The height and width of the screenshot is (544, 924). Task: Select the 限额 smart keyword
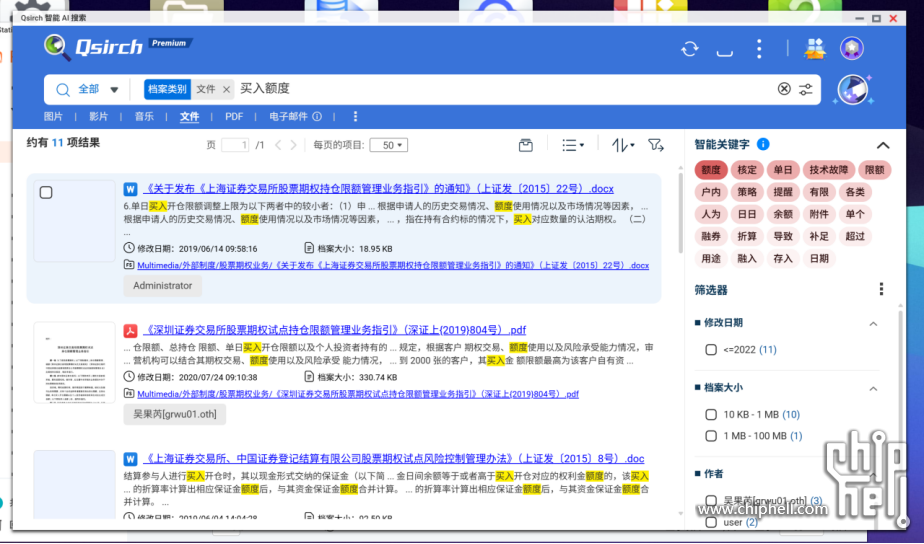(x=874, y=170)
